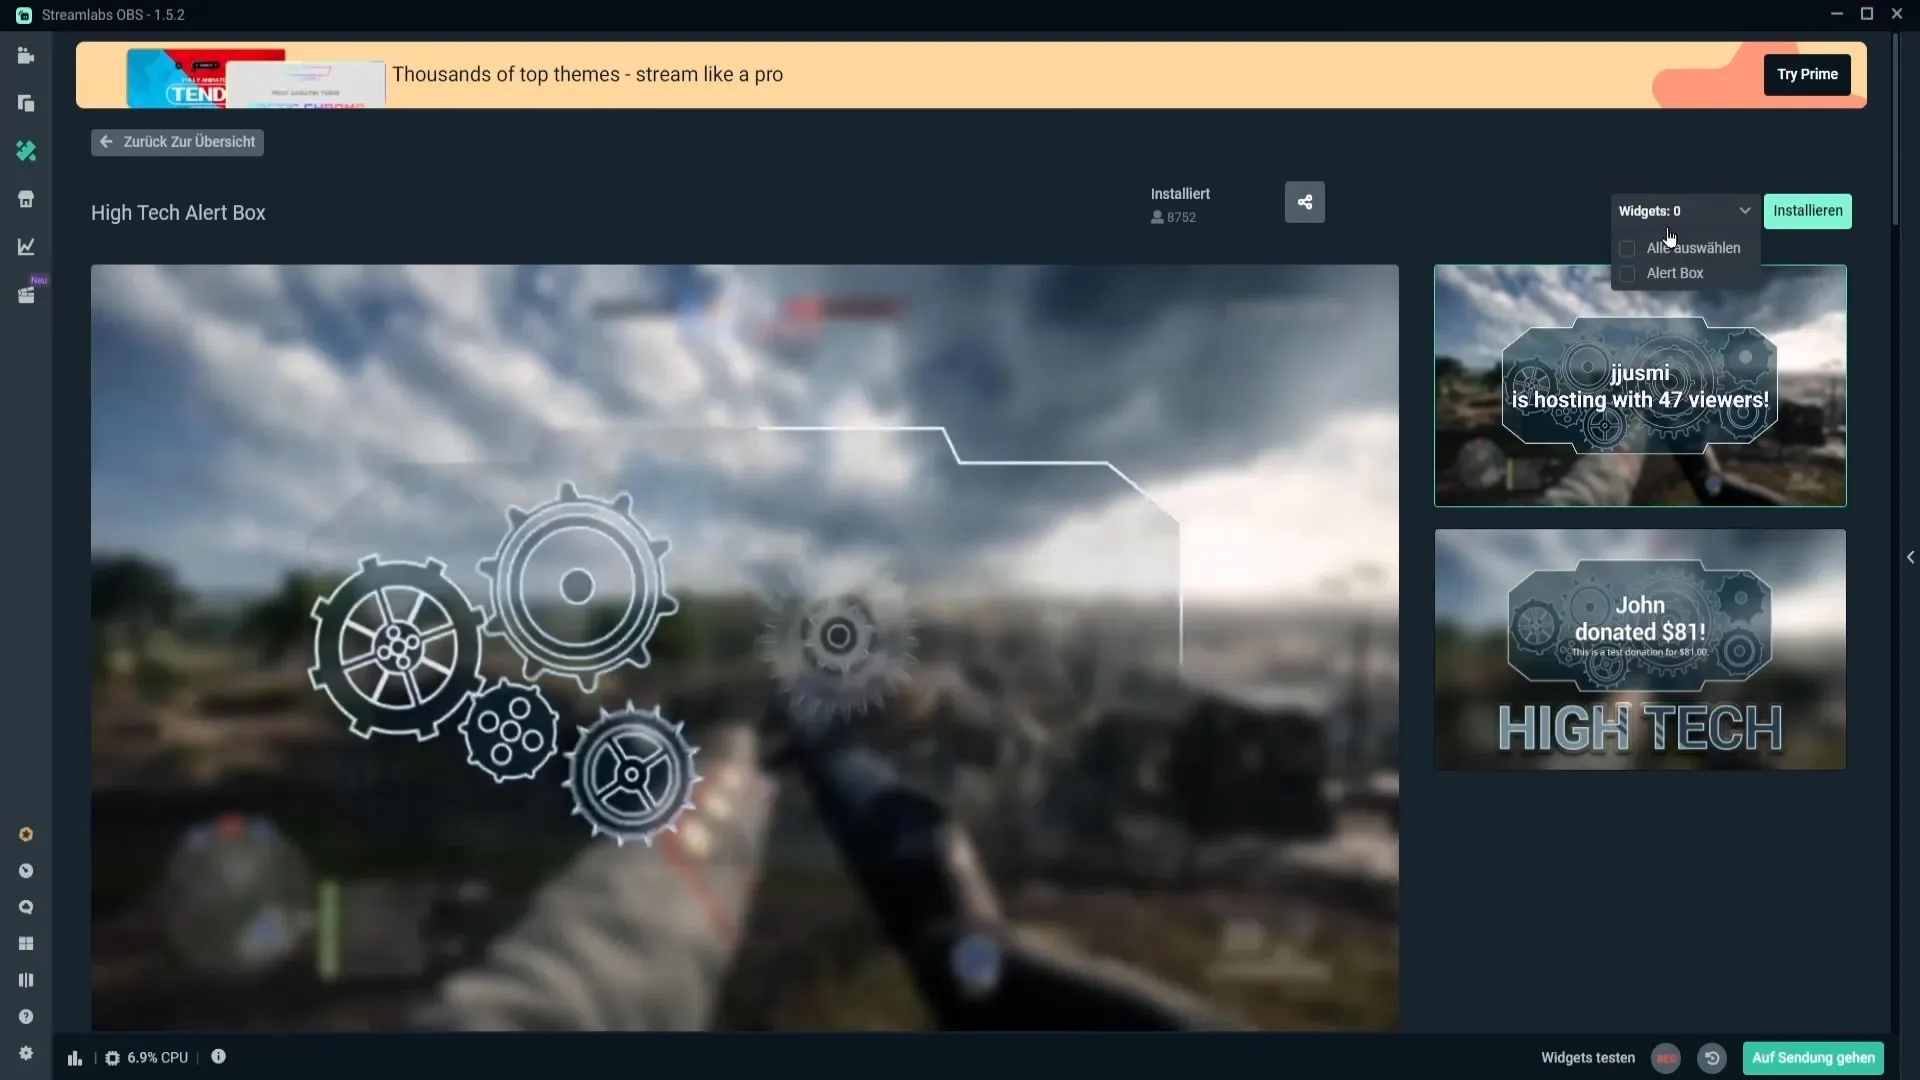The height and width of the screenshot is (1080, 1920).
Task: Click the Streamlabs OBS app icon in title bar
Action: click(x=23, y=15)
